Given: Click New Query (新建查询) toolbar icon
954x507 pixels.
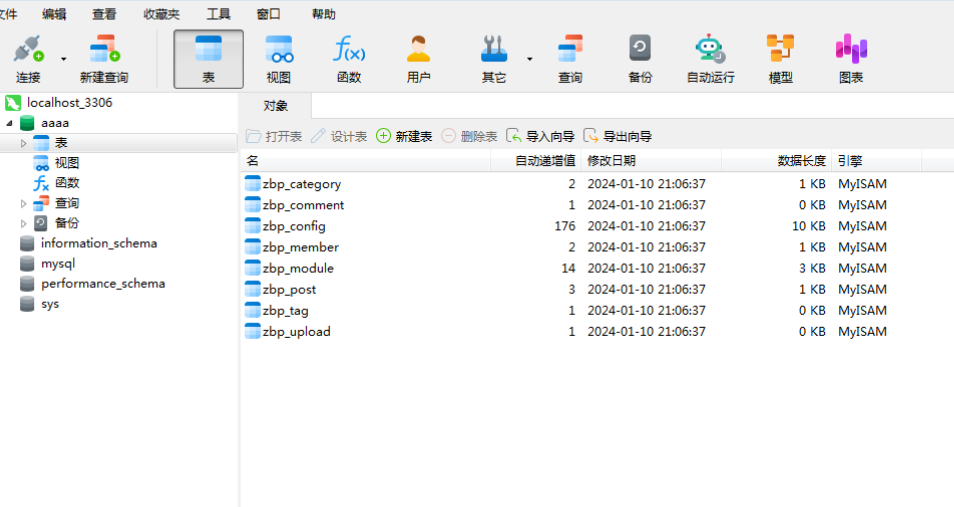Looking at the screenshot, I should click(x=104, y=59).
